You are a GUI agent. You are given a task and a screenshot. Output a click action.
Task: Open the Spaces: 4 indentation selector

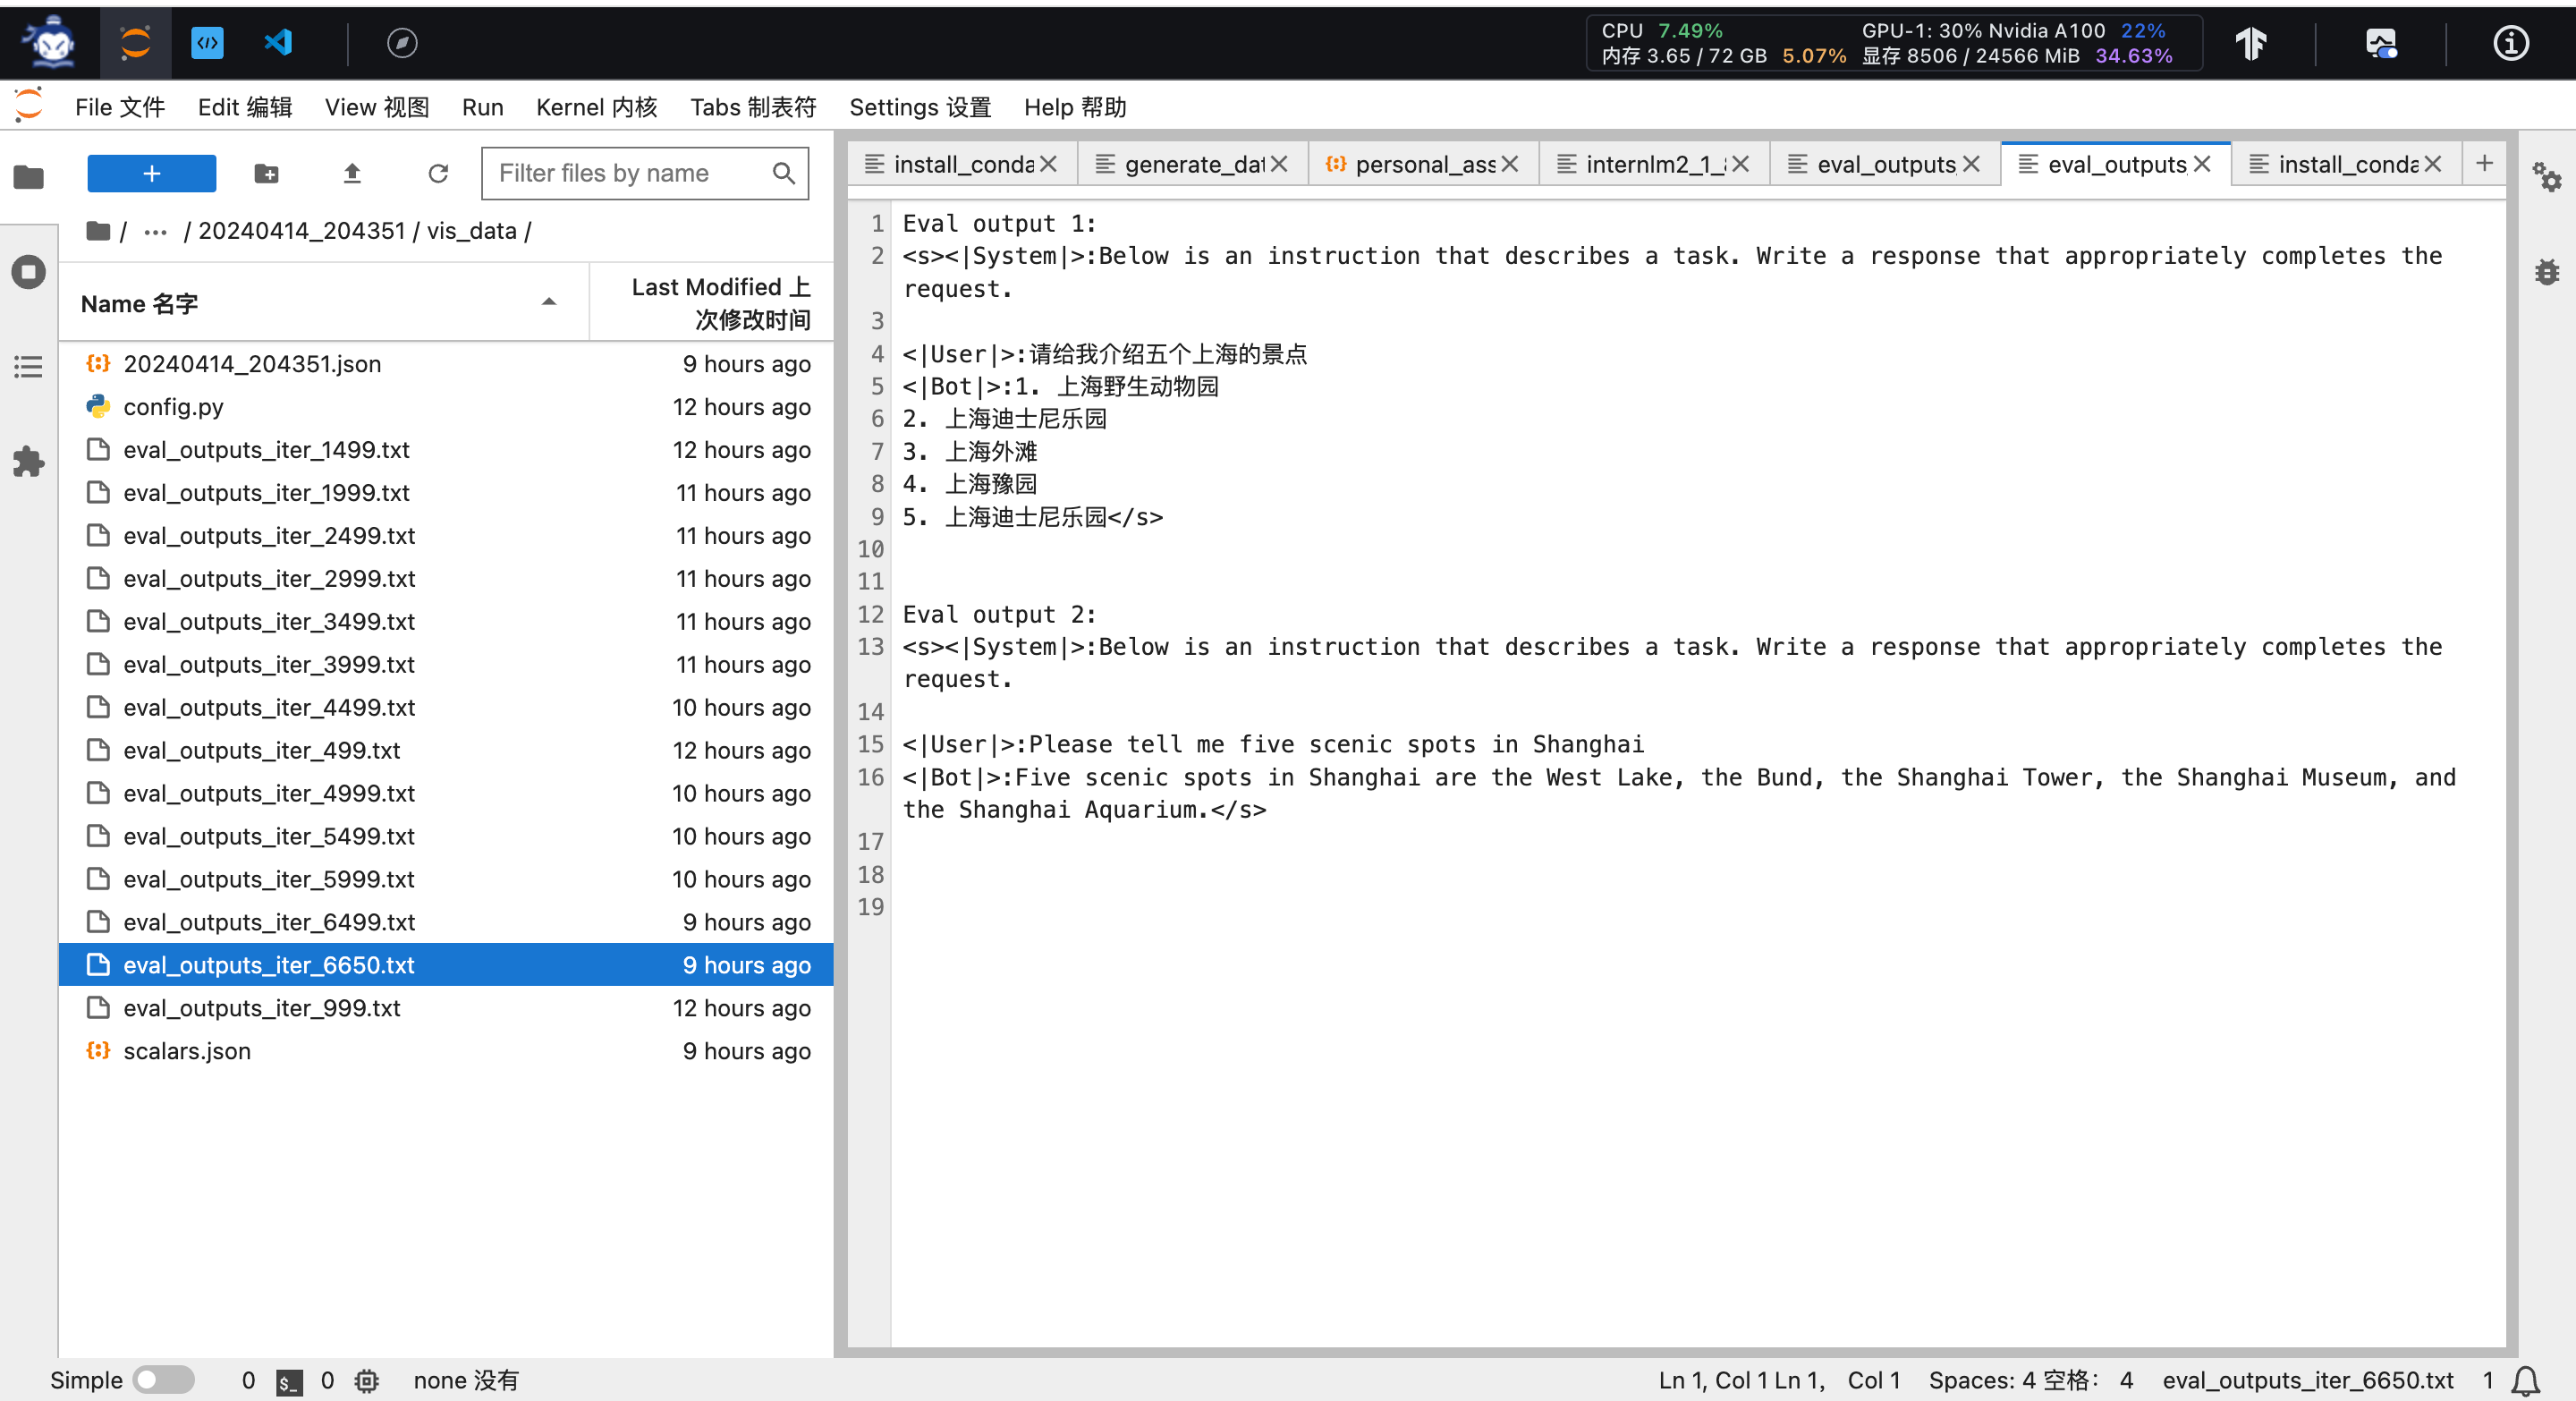tap(2030, 1381)
